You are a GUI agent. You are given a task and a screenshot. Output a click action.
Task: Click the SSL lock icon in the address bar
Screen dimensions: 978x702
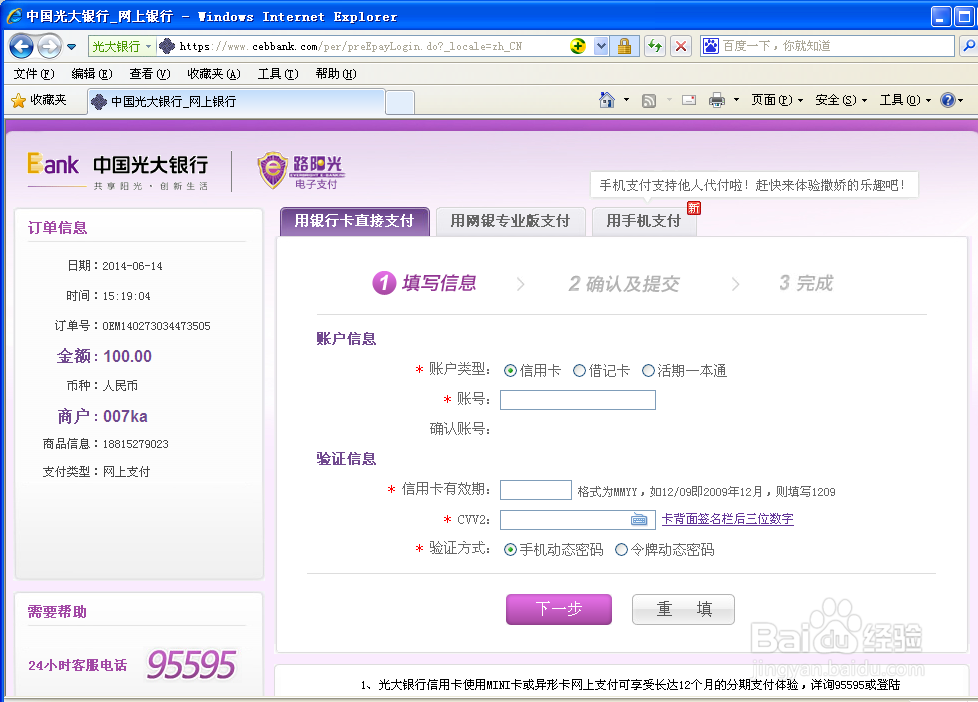pos(625,46)
